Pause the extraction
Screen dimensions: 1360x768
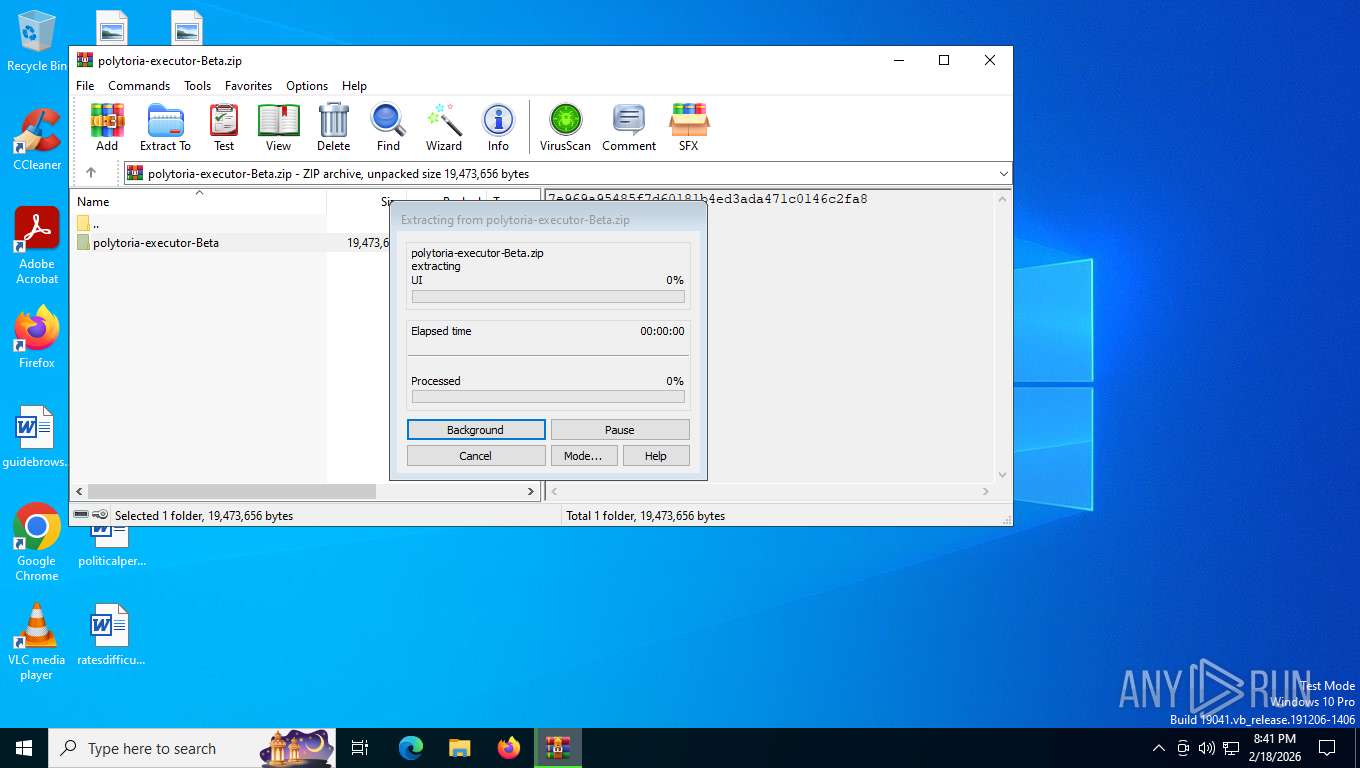(x=620, y=430)
